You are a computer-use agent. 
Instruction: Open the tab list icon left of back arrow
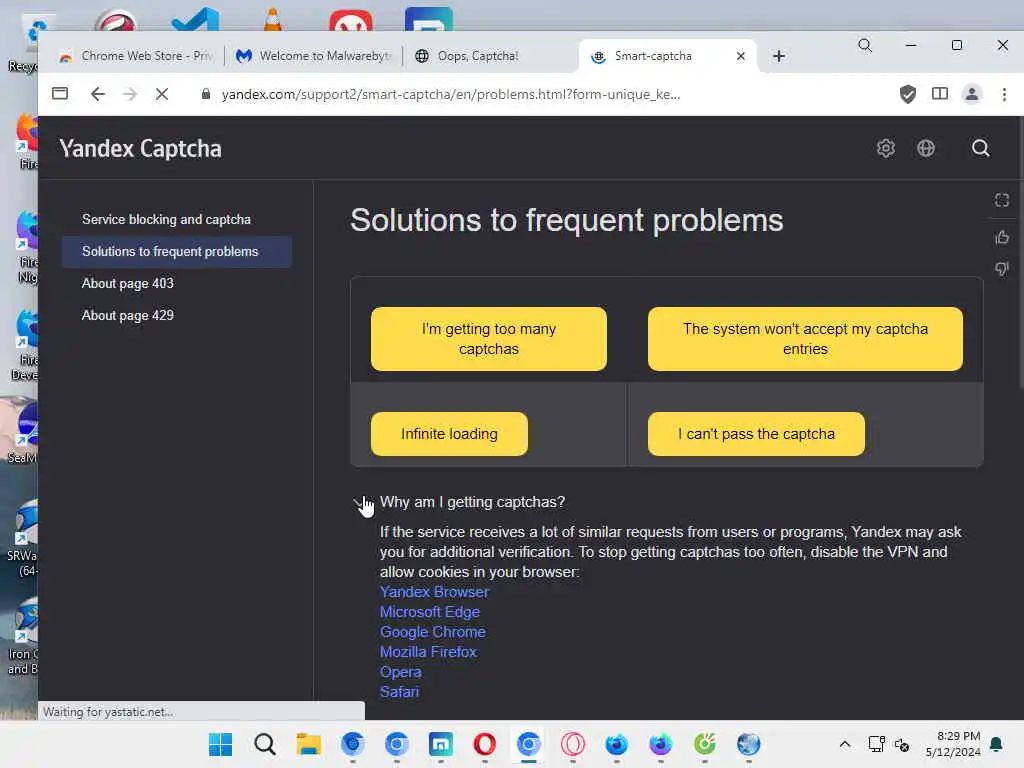(60, 93)
